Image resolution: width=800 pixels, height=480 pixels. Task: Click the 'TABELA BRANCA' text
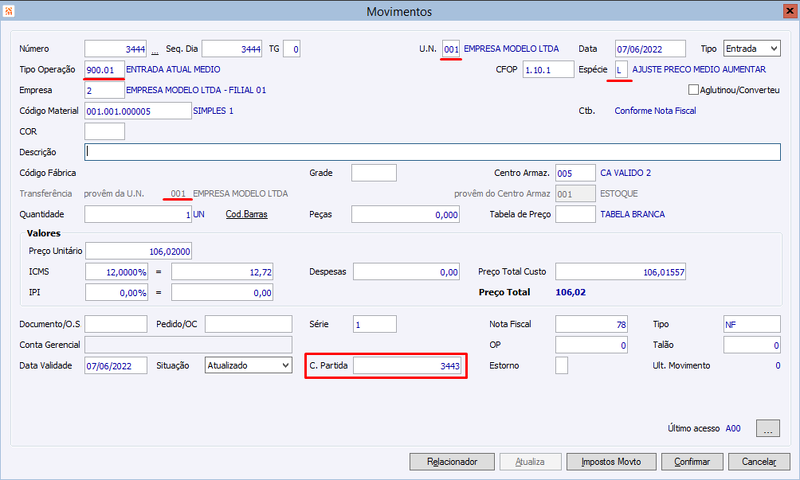coord(632,214)
